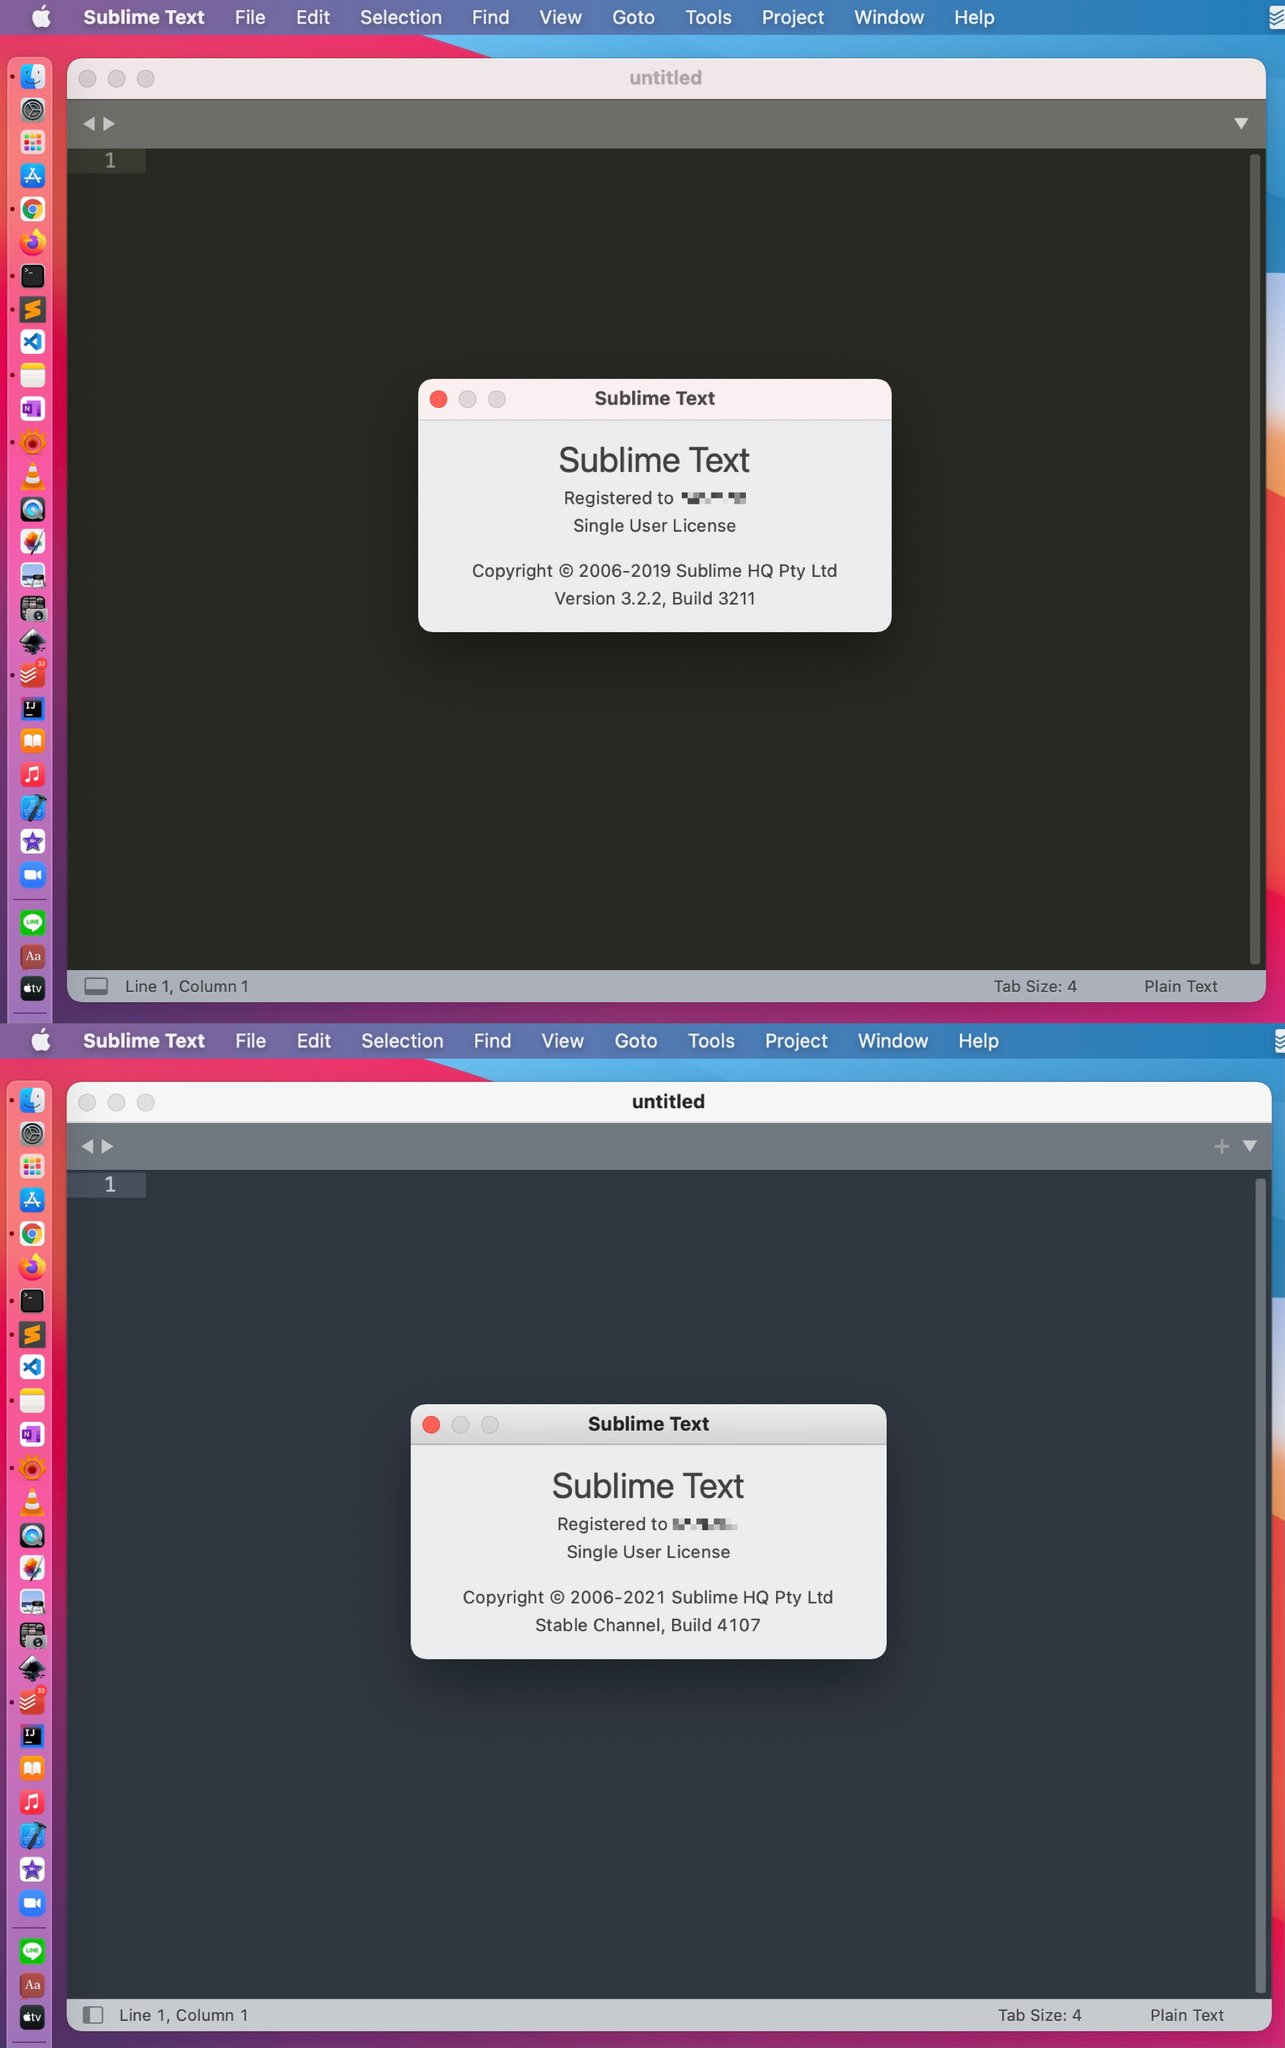Open Dictionary in dock beside Build 4107 window
The image size is (1285, 2048).
click(33, 1984)
